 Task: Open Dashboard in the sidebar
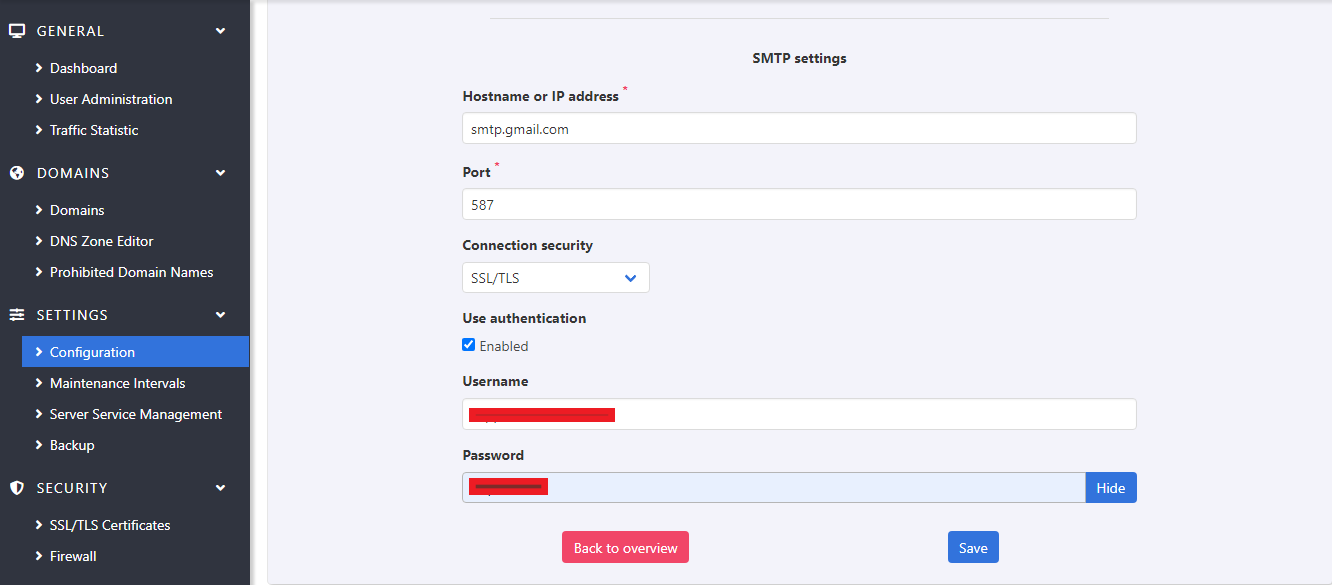(83, 68)
